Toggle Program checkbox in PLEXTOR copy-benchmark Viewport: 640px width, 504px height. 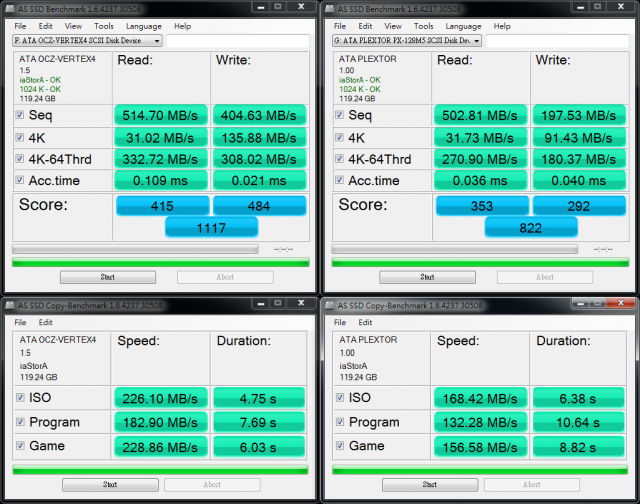340,422
